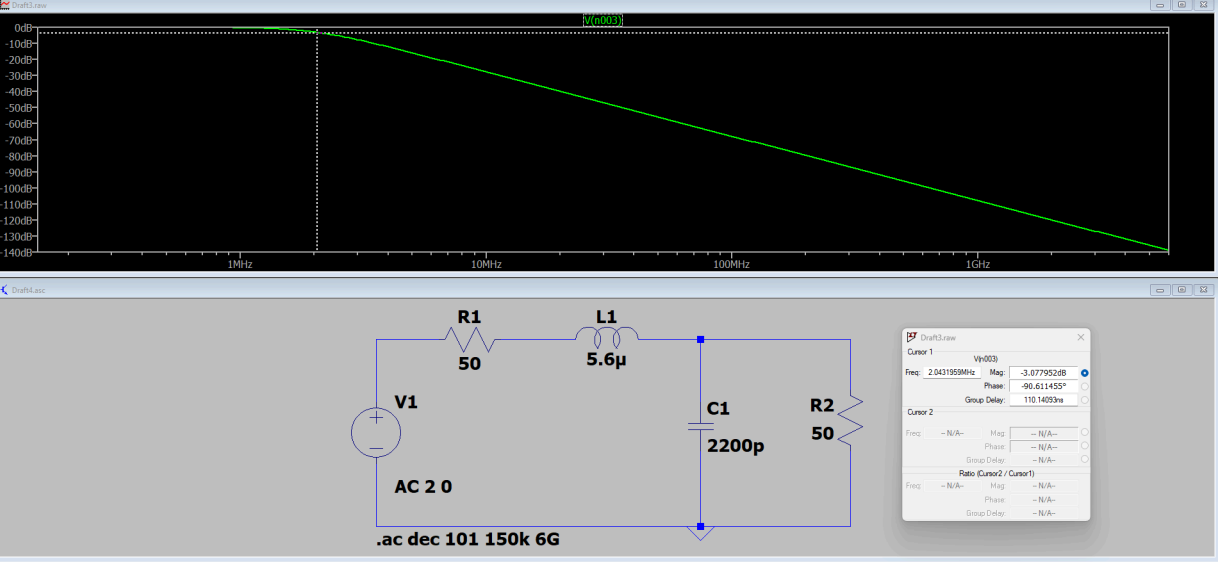Viewport: 1218px width, 562px height.
Task: Click the Cursor 1 Mag value field
Action: (x=1043, y=372)
